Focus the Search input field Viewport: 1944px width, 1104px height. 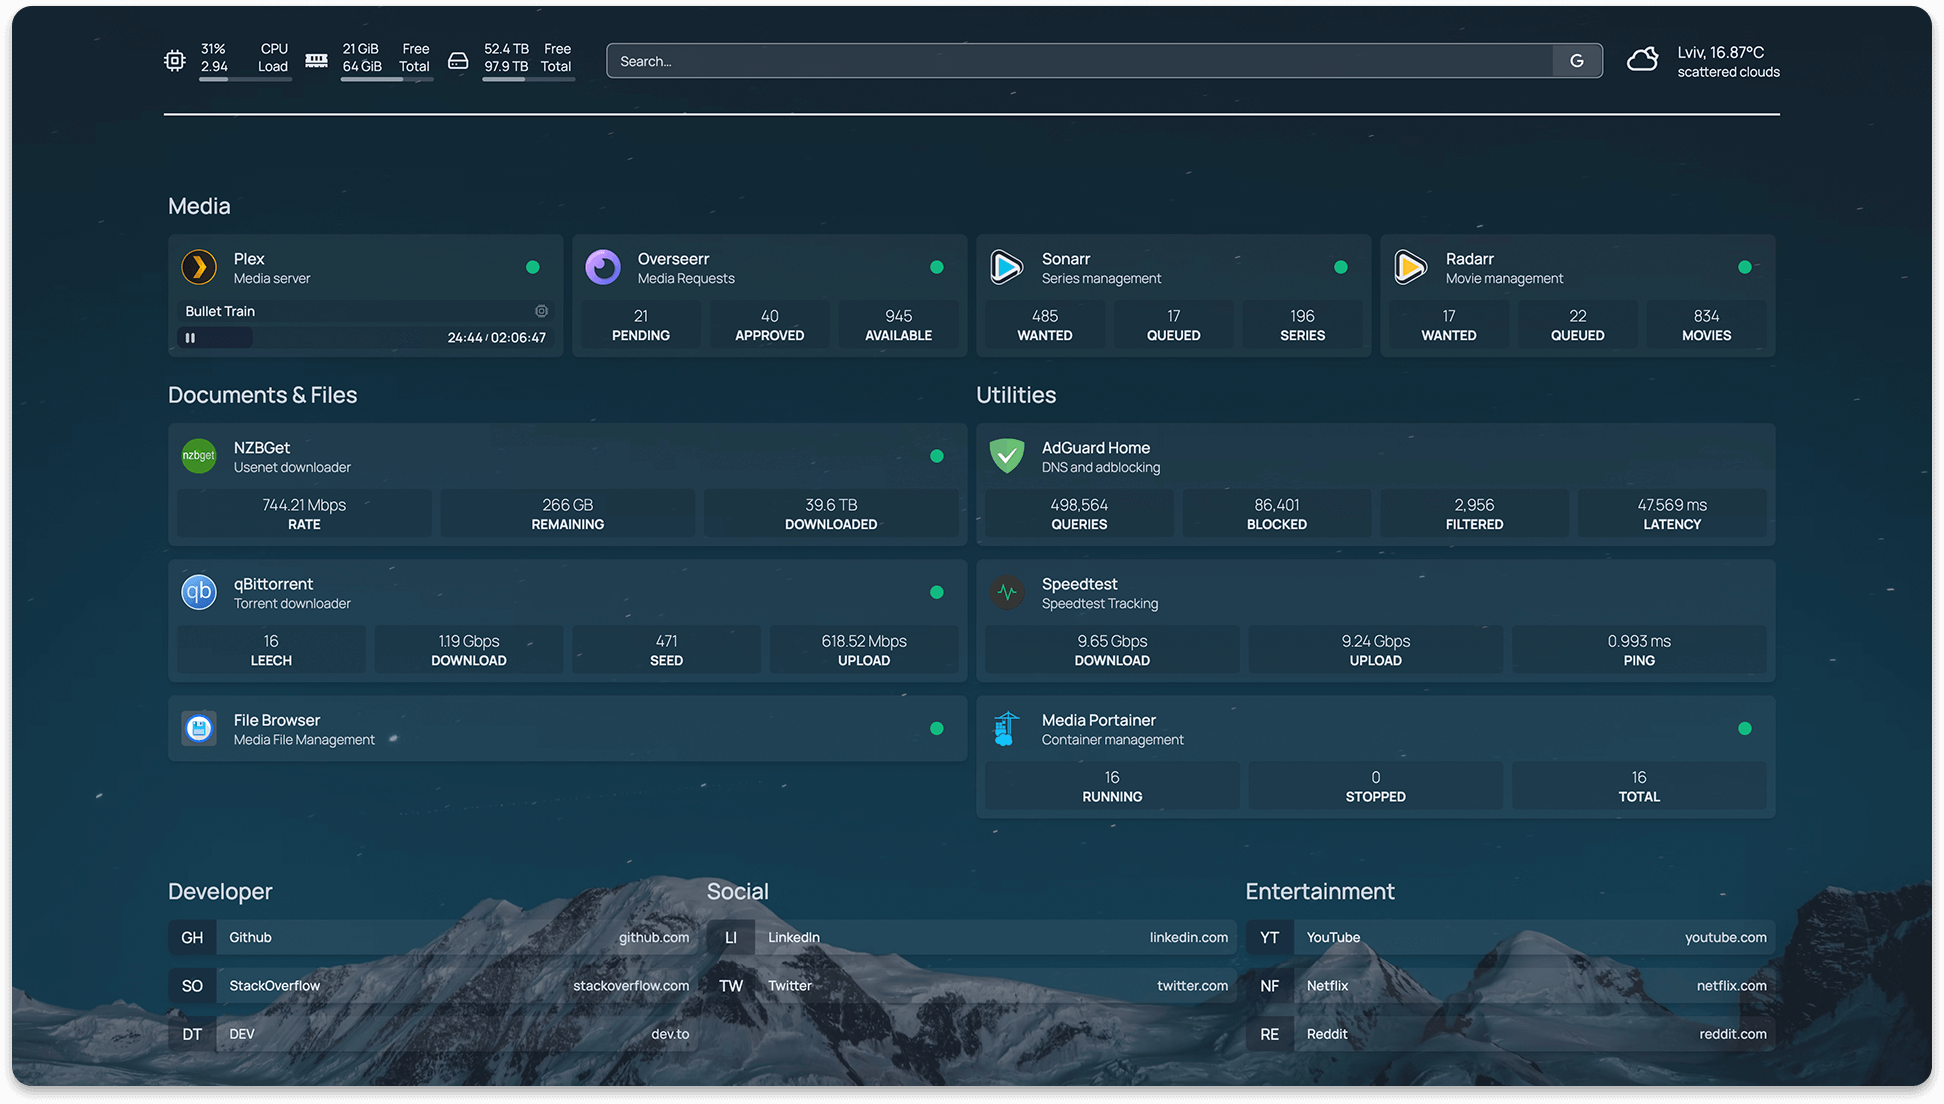pos(1080,61)
